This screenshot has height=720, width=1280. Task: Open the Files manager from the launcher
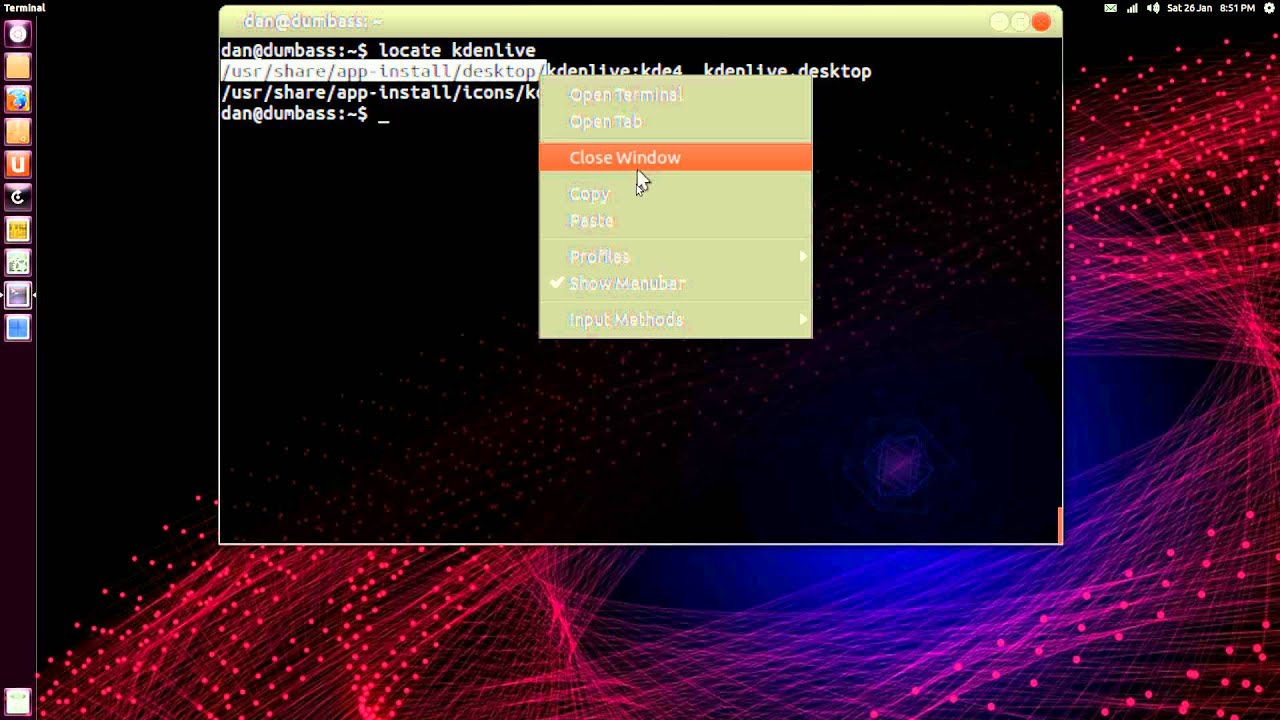(x=18, y=67)
